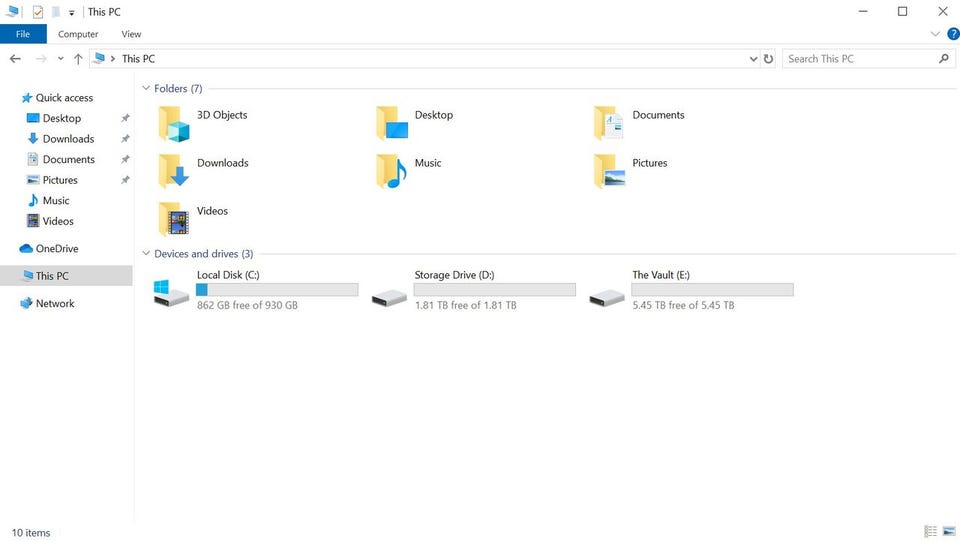Open the Computer ribbon tab

click(78, 34)
